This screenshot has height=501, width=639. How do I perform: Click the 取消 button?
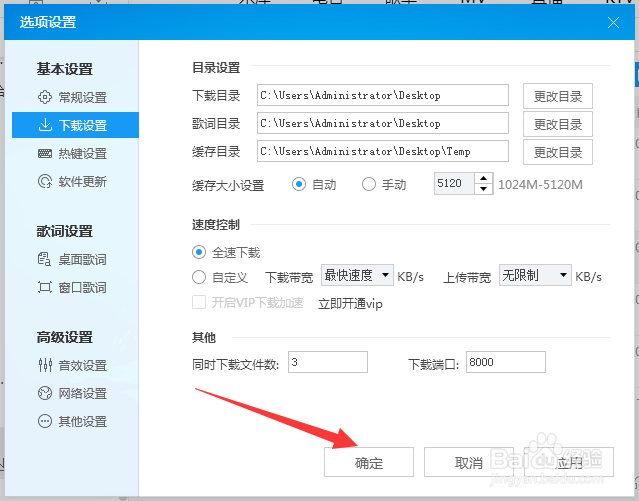[x=469, y=462]
